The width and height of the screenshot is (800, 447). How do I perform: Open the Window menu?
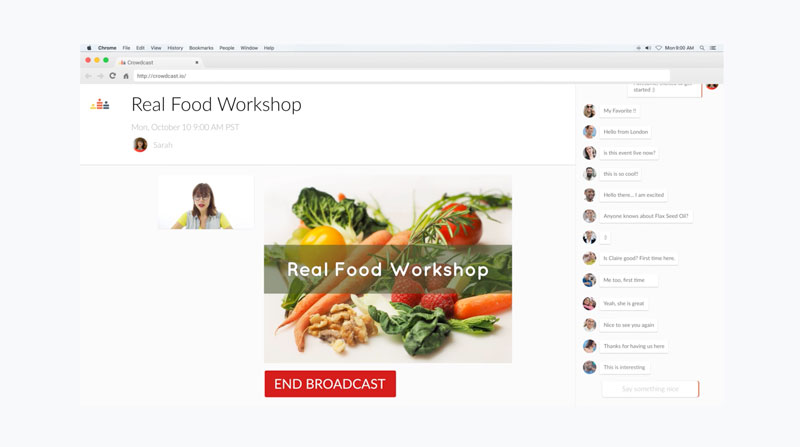coord(249,48)
